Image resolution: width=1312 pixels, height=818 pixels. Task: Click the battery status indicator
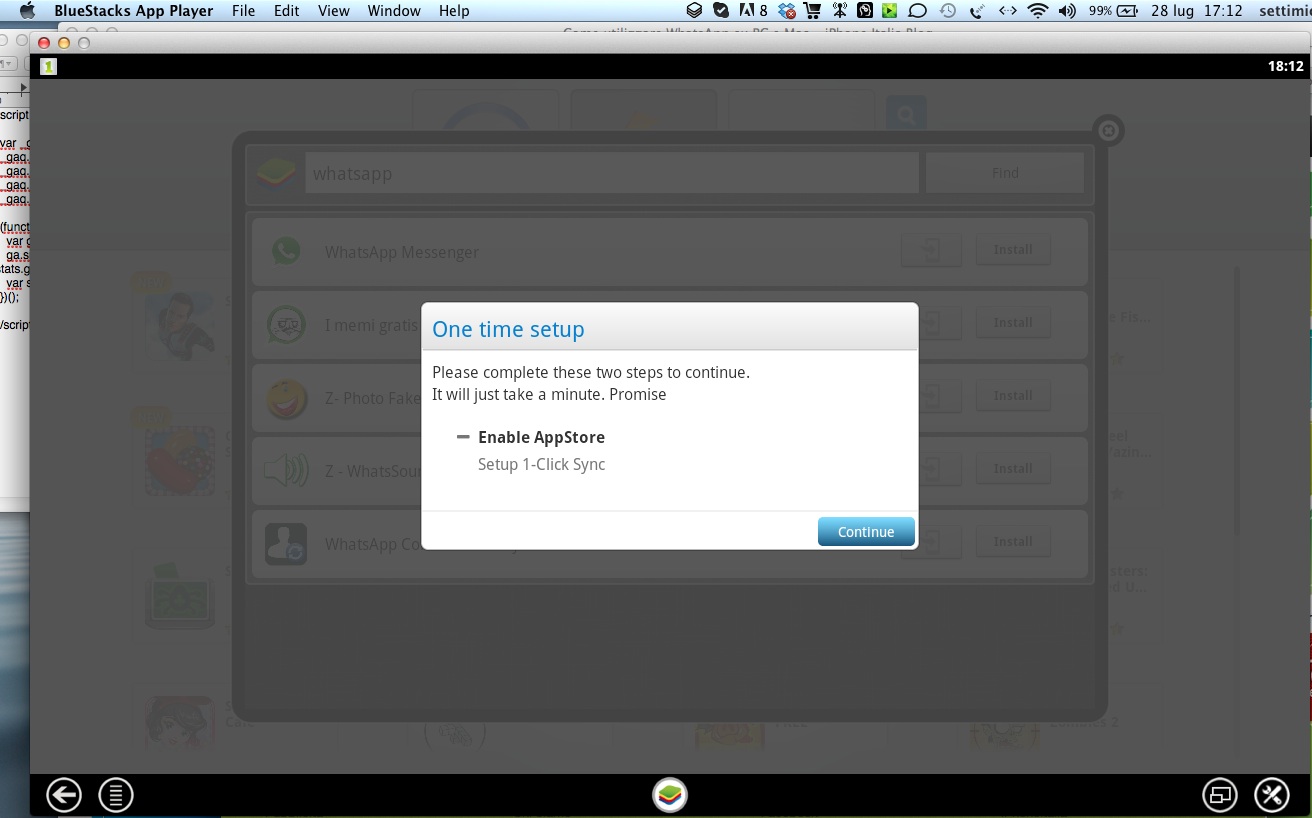pyautogui.click(x=1113, y=11)
